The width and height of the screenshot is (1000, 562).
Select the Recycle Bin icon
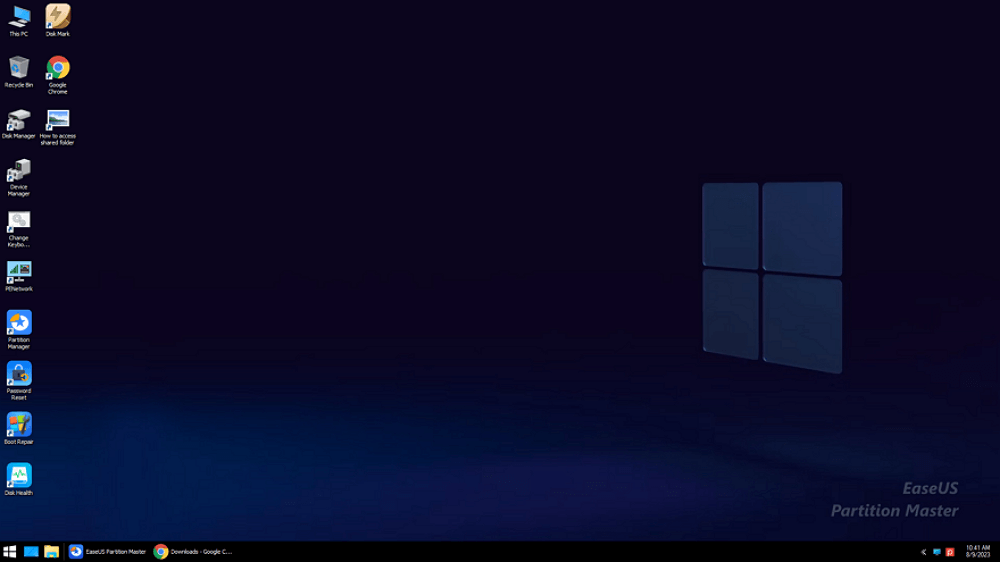pyautogui.click(x=18, y=71)
